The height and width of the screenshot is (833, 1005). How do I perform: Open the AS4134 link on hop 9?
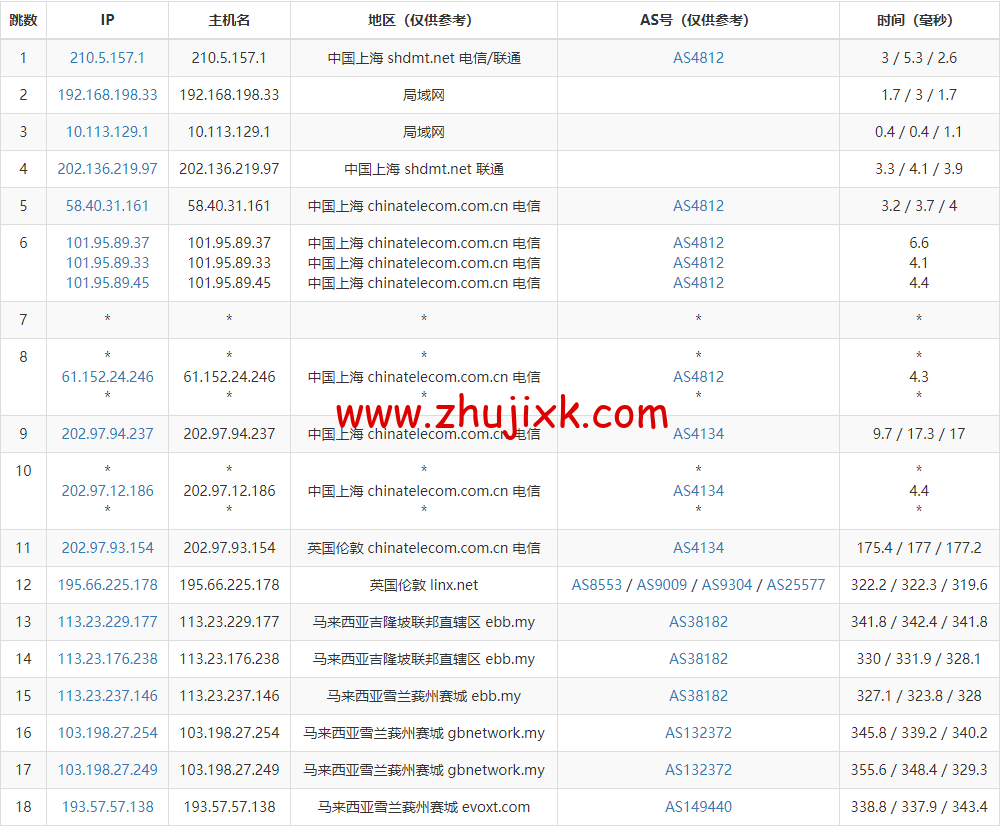point(698,434)
